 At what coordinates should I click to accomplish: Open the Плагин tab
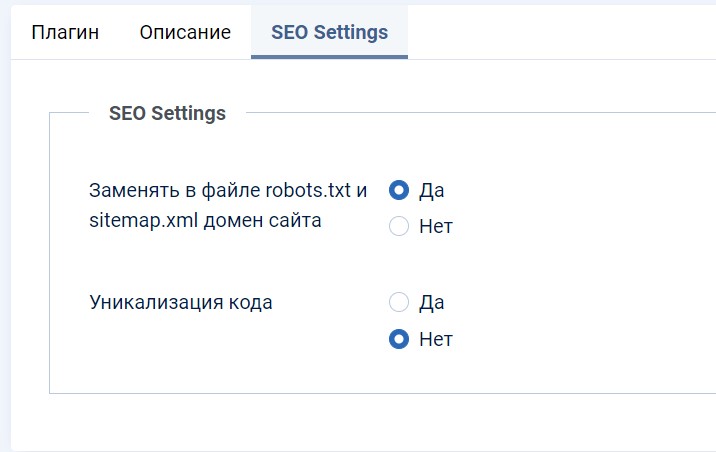point(65,32)
